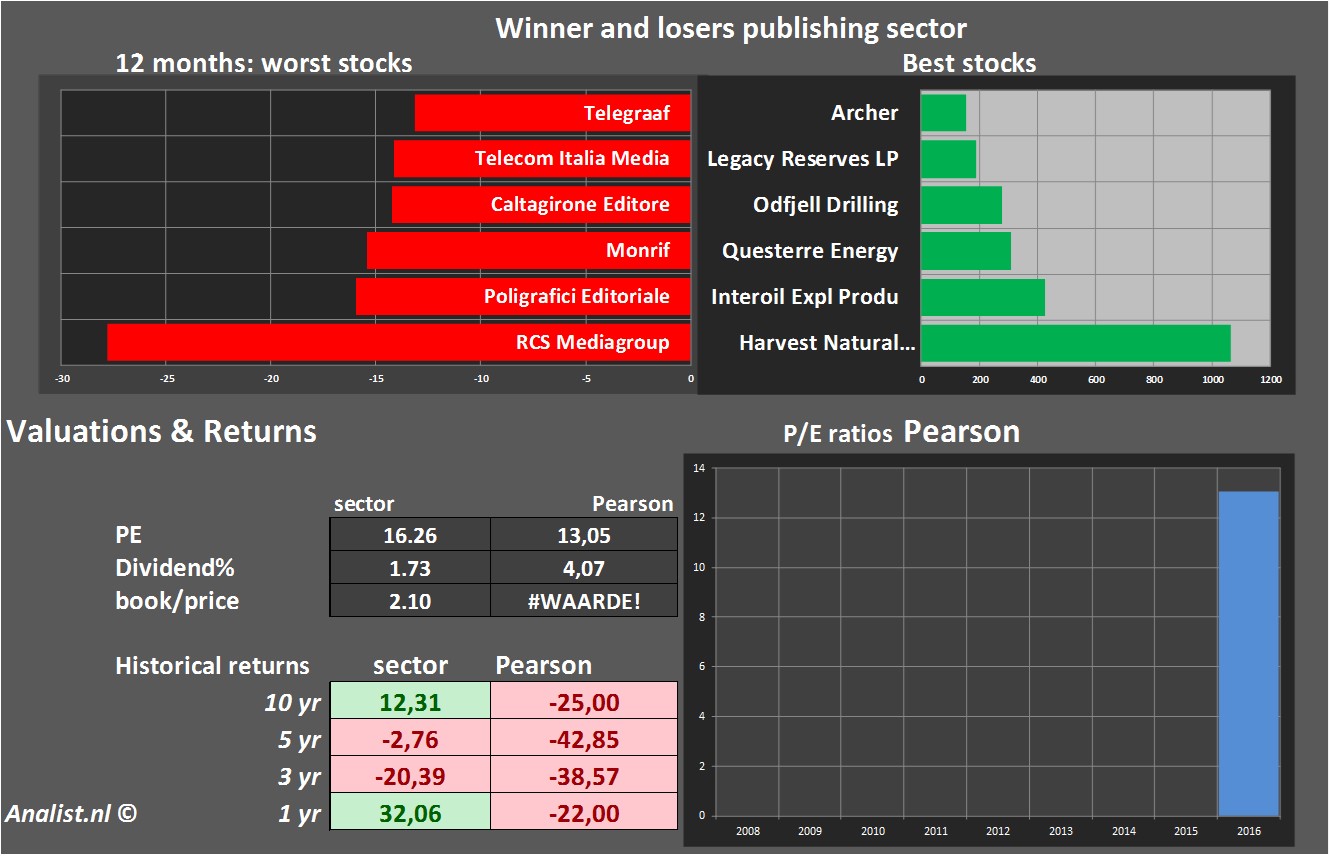This screenshot has width=1330, height=856.
Task: Select the Telecom Italia Media bar
Action: pyautogui.click(x=542, y=159)
